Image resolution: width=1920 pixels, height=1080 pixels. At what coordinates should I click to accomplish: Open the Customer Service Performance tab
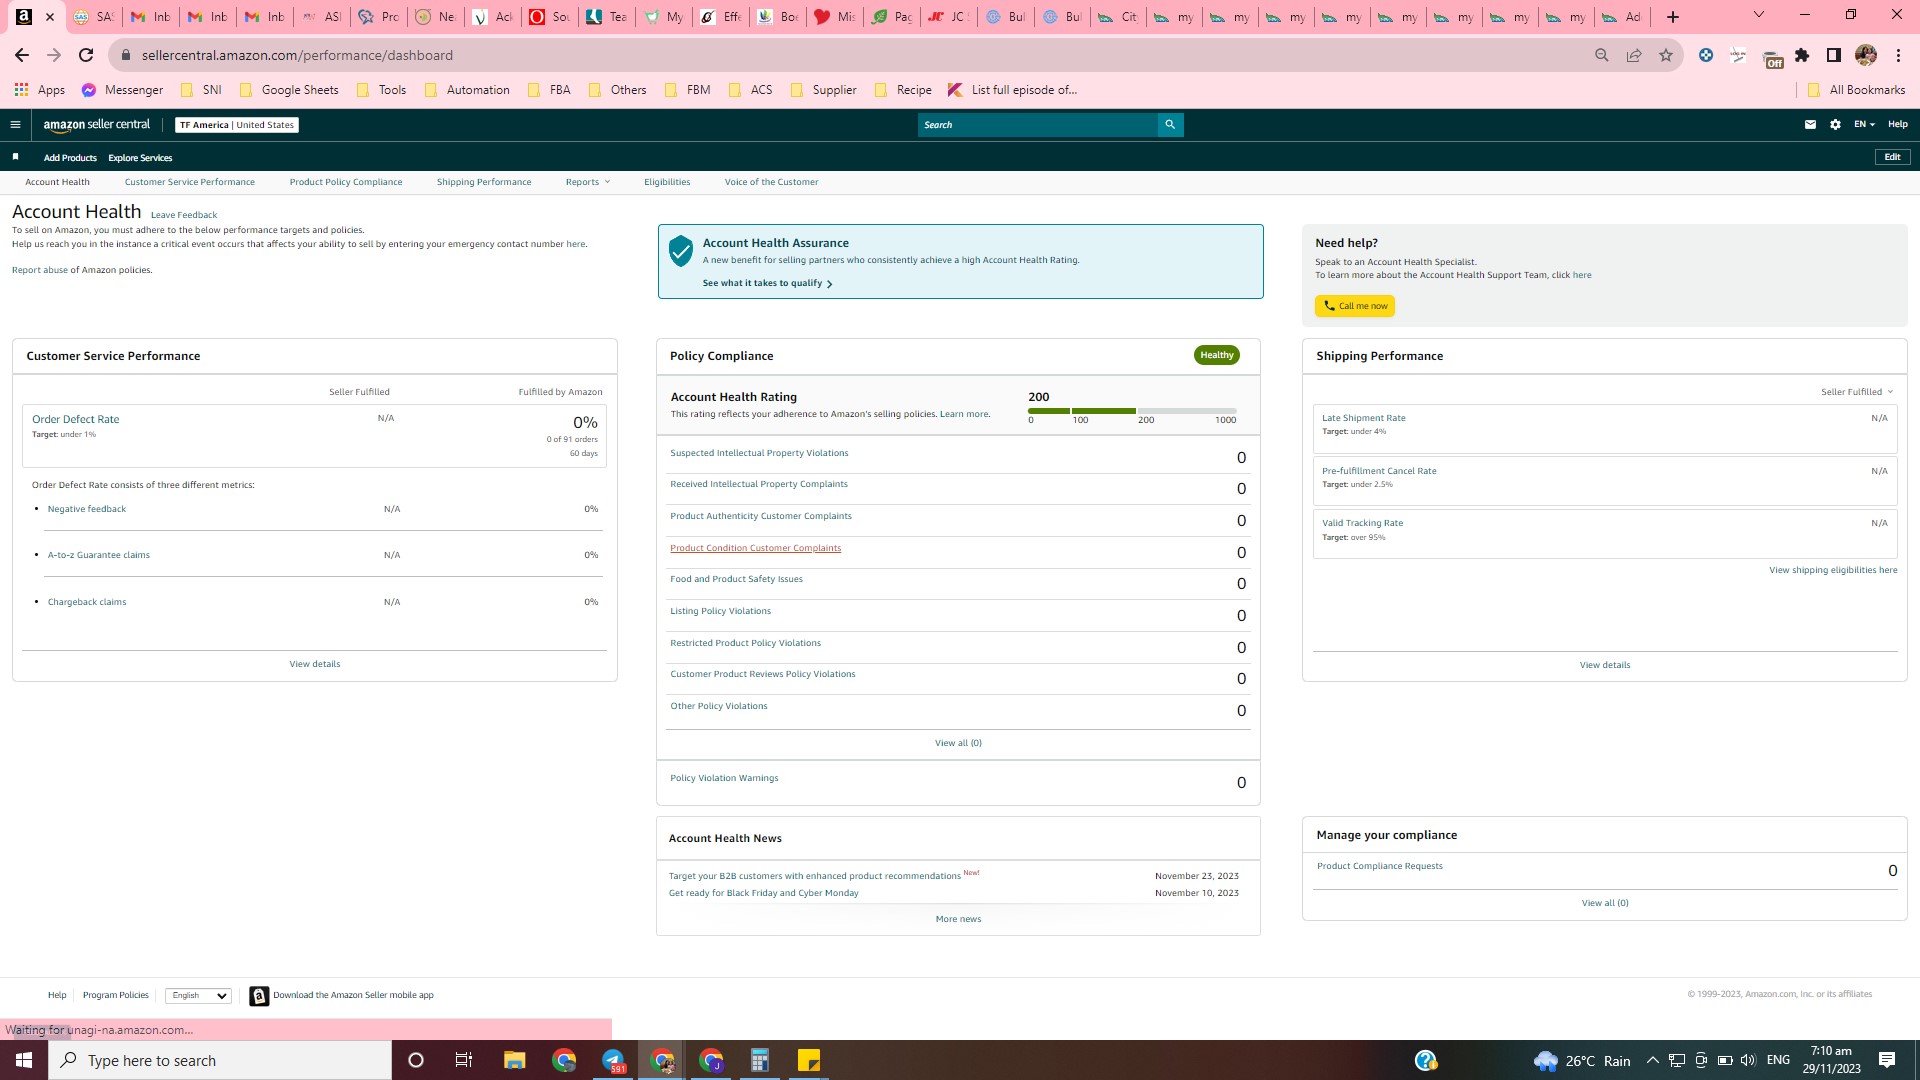click(x=190, y=182)
